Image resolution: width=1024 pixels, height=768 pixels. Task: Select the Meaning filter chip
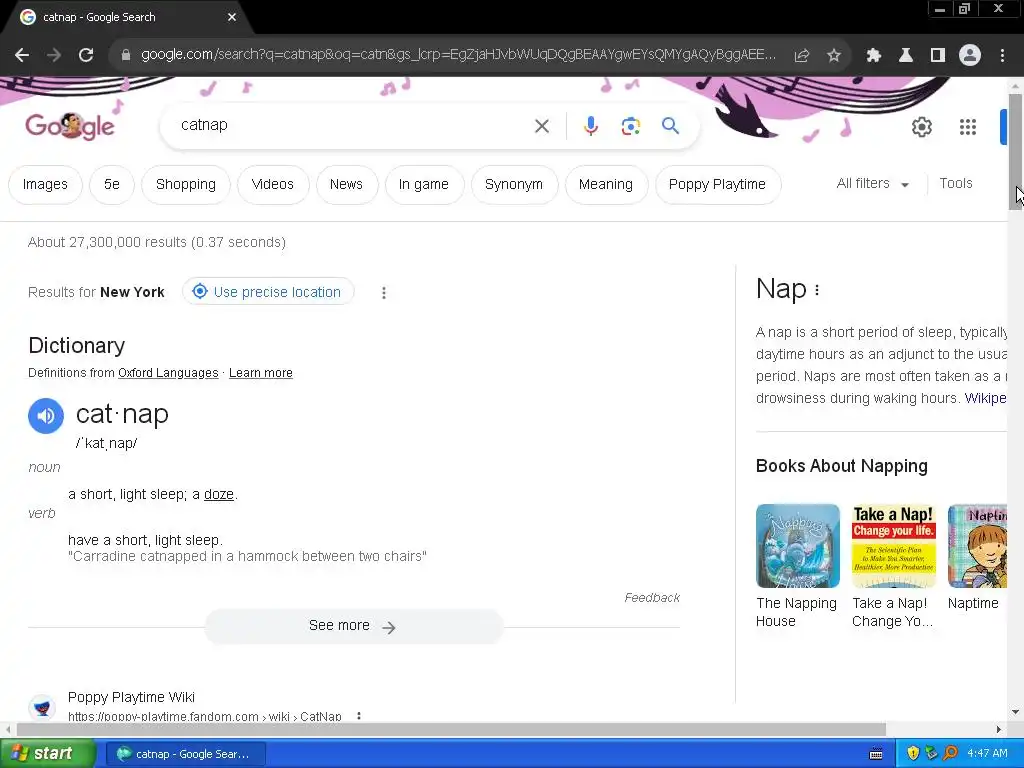(x=606, y=185)
